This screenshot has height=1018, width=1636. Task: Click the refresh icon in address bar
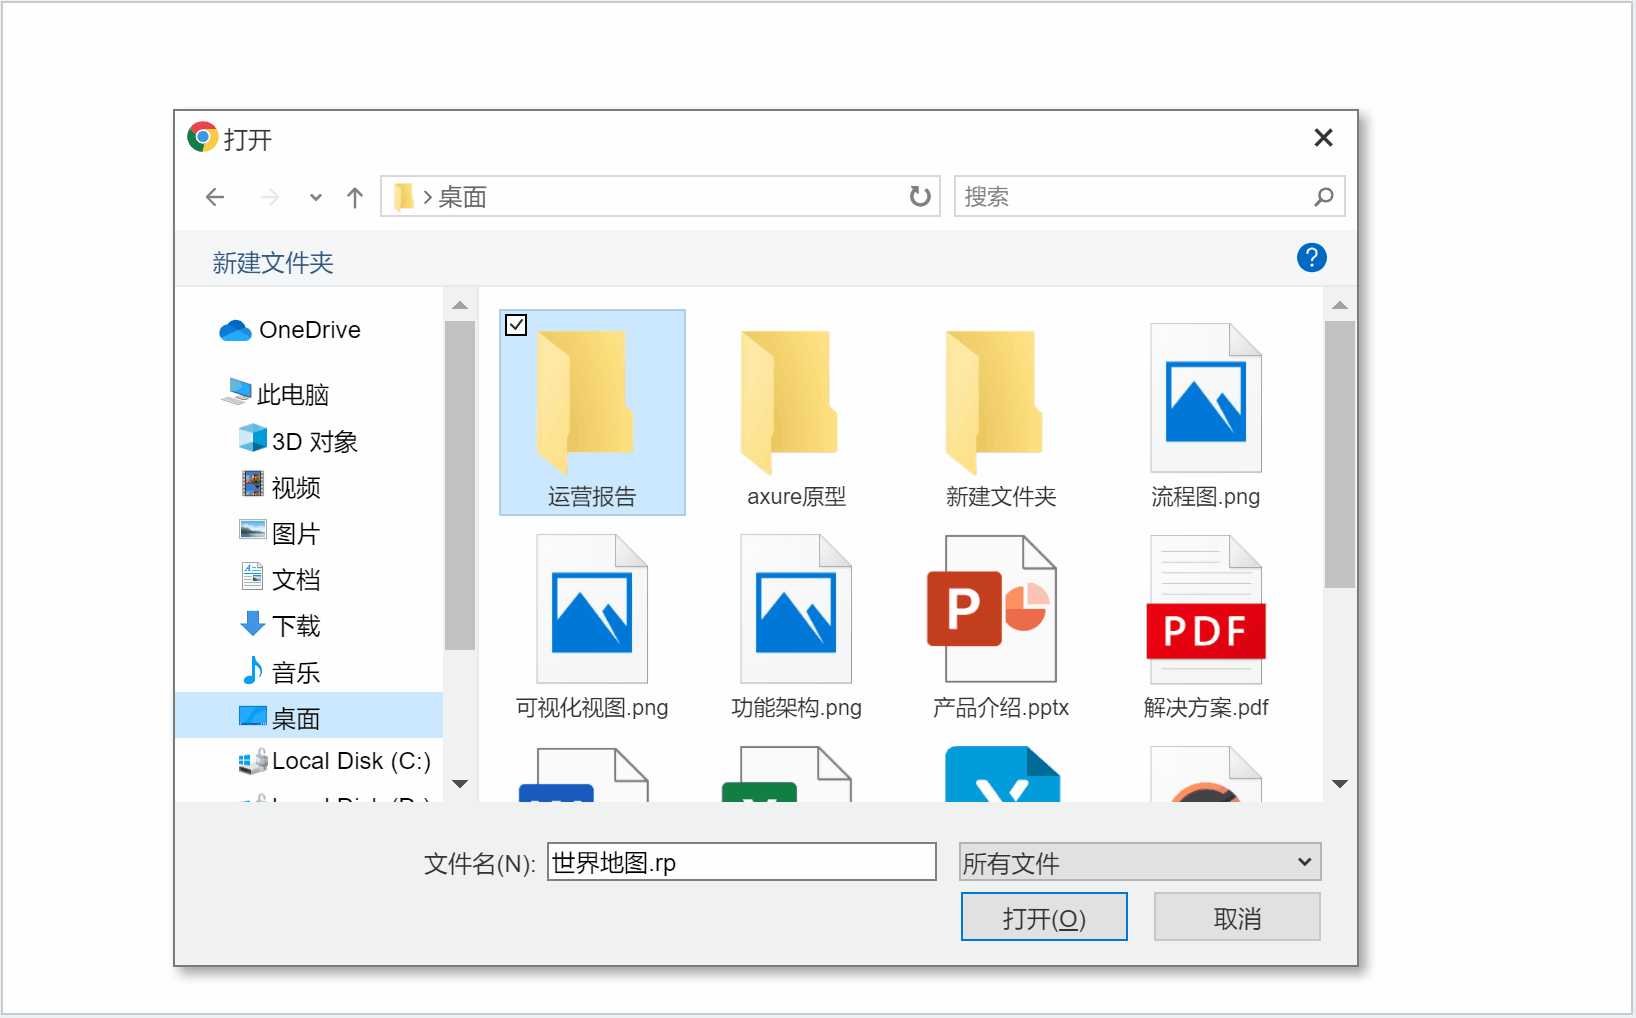[918, 197]
